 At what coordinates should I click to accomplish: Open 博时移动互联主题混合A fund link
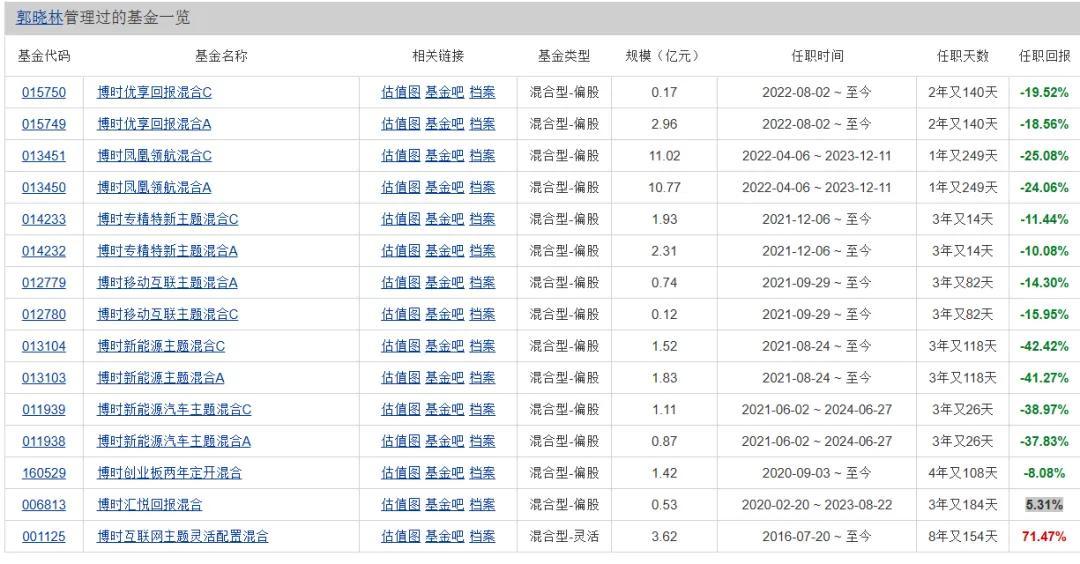tap(167, 282)
